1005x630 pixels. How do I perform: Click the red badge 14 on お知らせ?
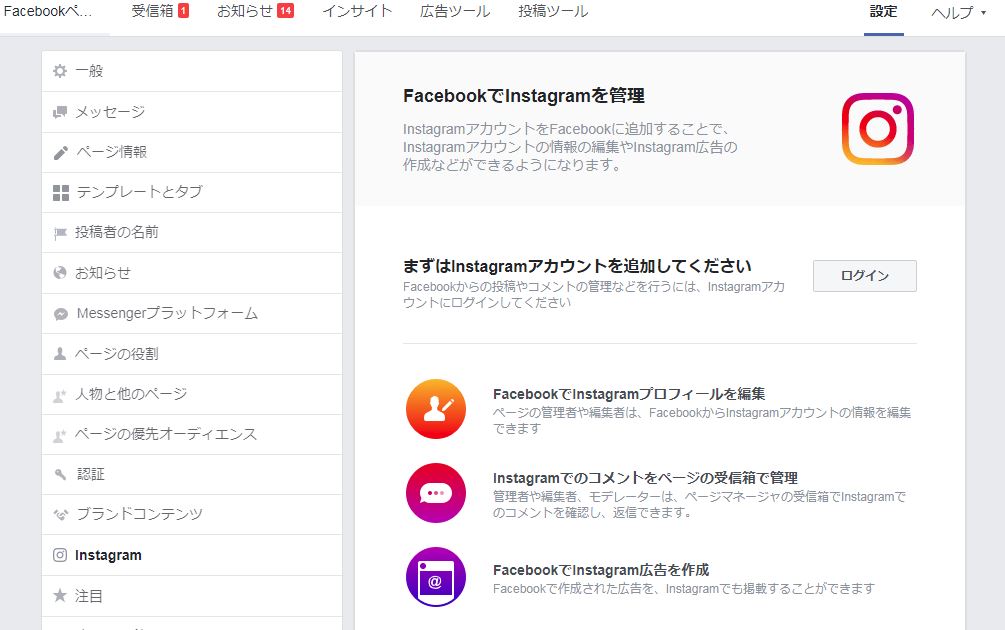[286, 11]
